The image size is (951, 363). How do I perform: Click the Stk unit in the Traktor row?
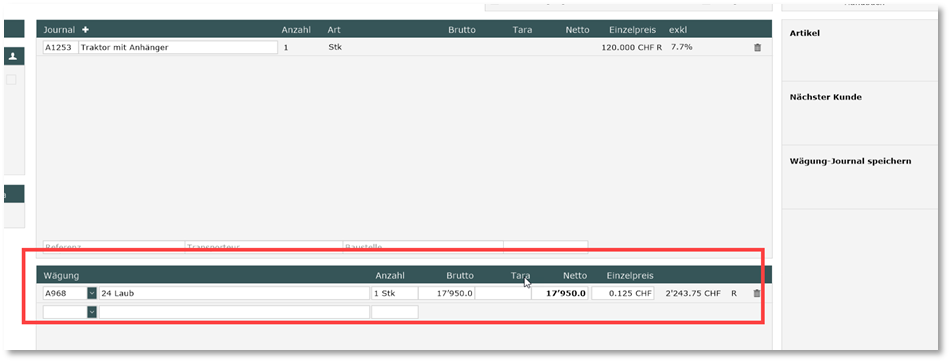[x=334, y=47]
